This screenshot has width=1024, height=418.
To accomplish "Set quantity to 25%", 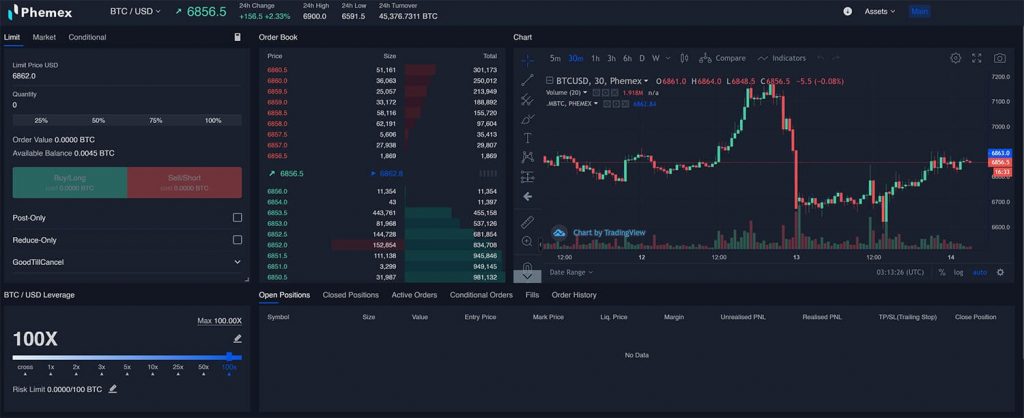I will [x=41, y=121].
